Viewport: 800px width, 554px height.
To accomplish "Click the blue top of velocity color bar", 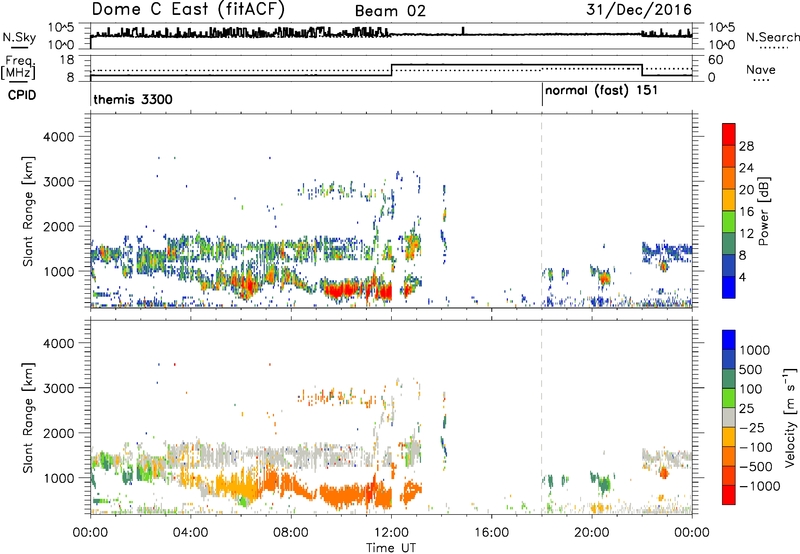I will [x=729, y=340].
